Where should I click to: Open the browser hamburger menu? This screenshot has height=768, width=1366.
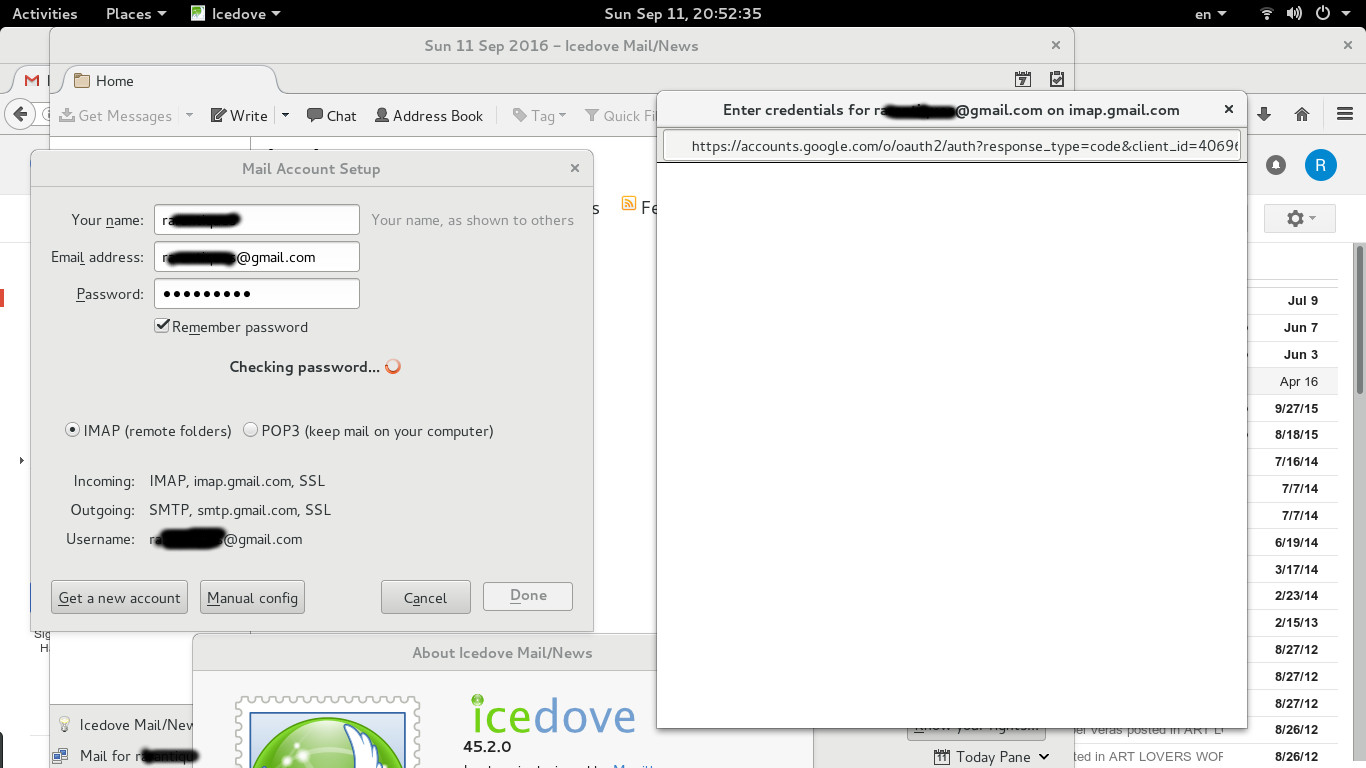click(1345, 114)
